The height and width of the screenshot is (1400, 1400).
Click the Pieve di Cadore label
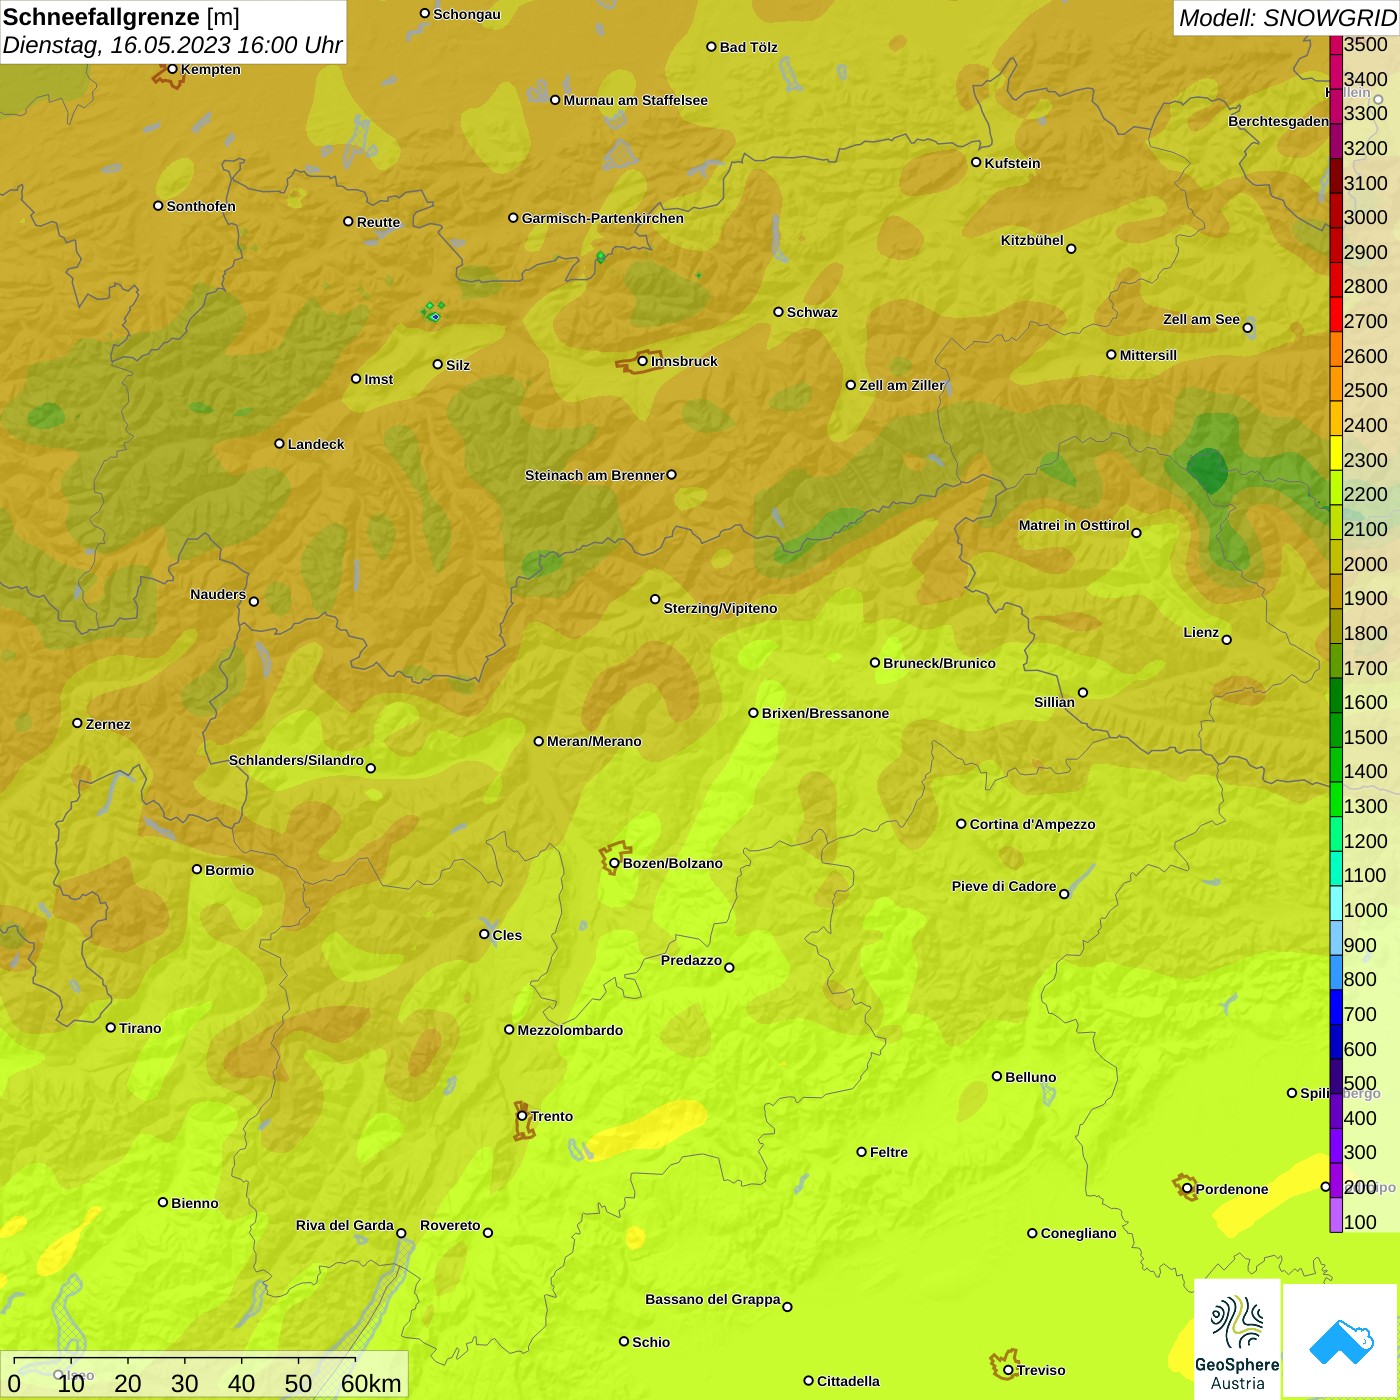(x=1004, y=886)
